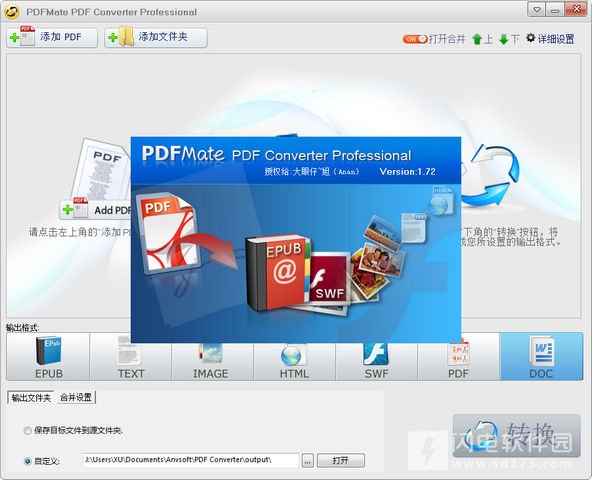Viewport: 592px width, 480px height.
Task: Open 详细设置 gear settings
Action: click(550, 39)
